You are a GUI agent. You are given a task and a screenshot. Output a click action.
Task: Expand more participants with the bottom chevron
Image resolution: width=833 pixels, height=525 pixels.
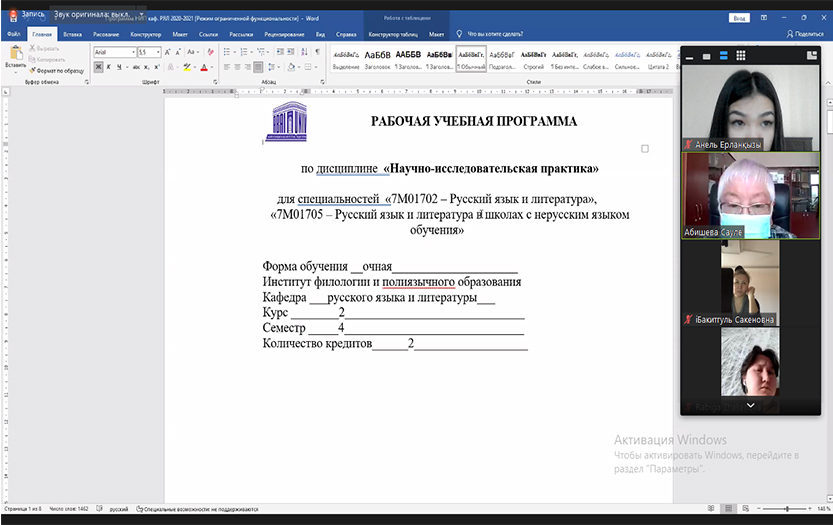coord(751,406)
